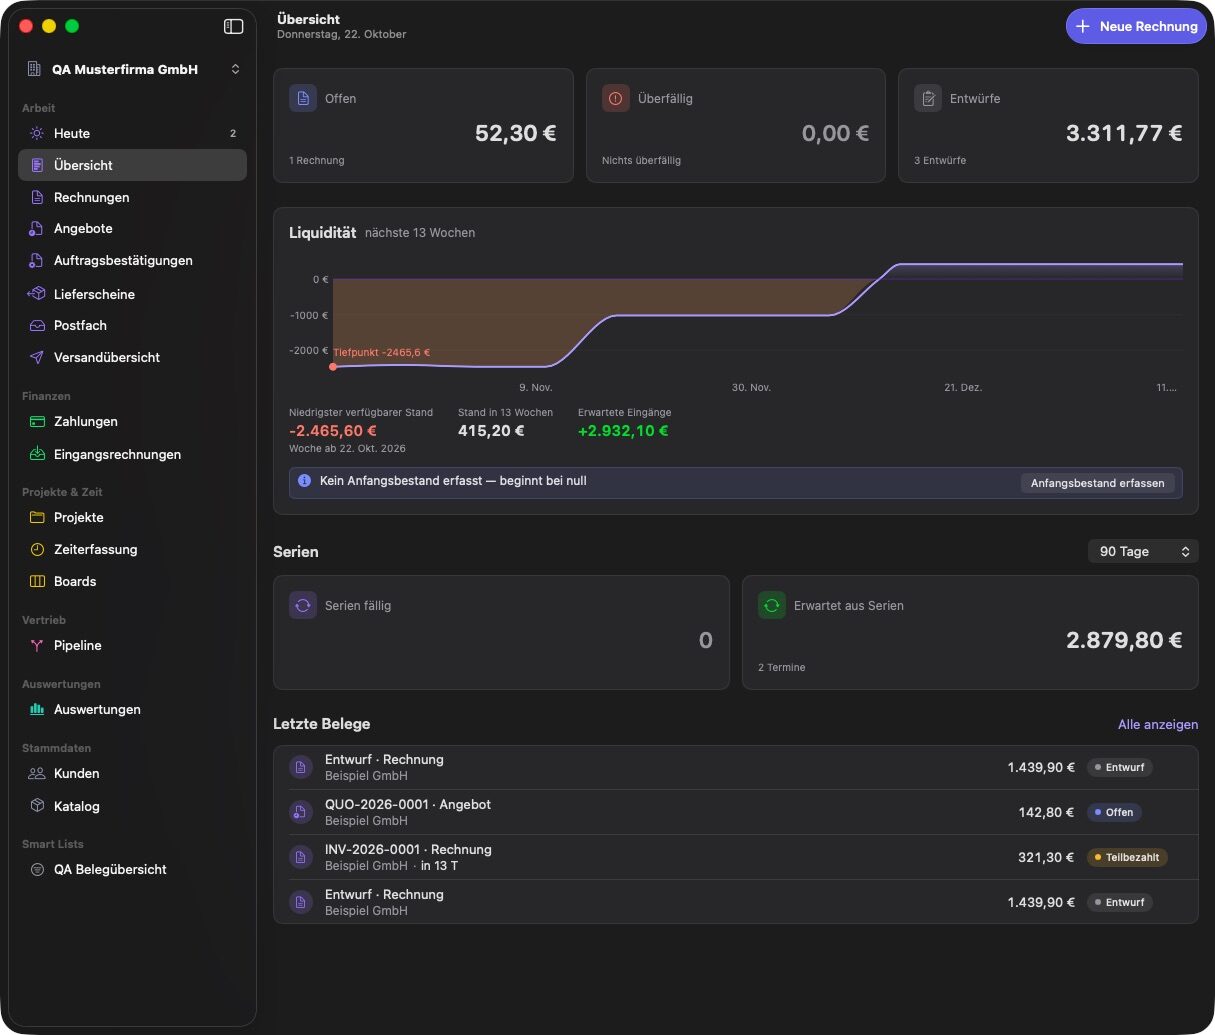The image size is (1215, 1035).
Task: Click the Versandübersicht paper-plane icon
Action: pos(37,357)
